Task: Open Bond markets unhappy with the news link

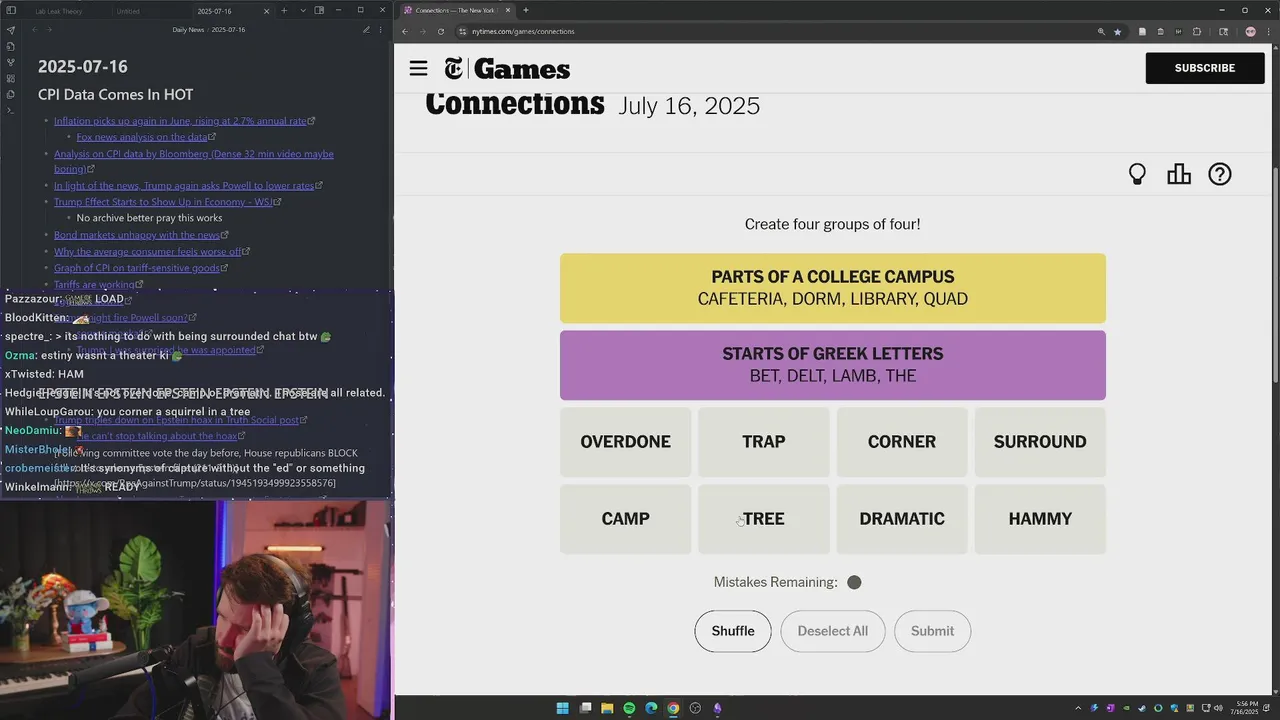Action: pyautogui.click(x=137, y=235)
